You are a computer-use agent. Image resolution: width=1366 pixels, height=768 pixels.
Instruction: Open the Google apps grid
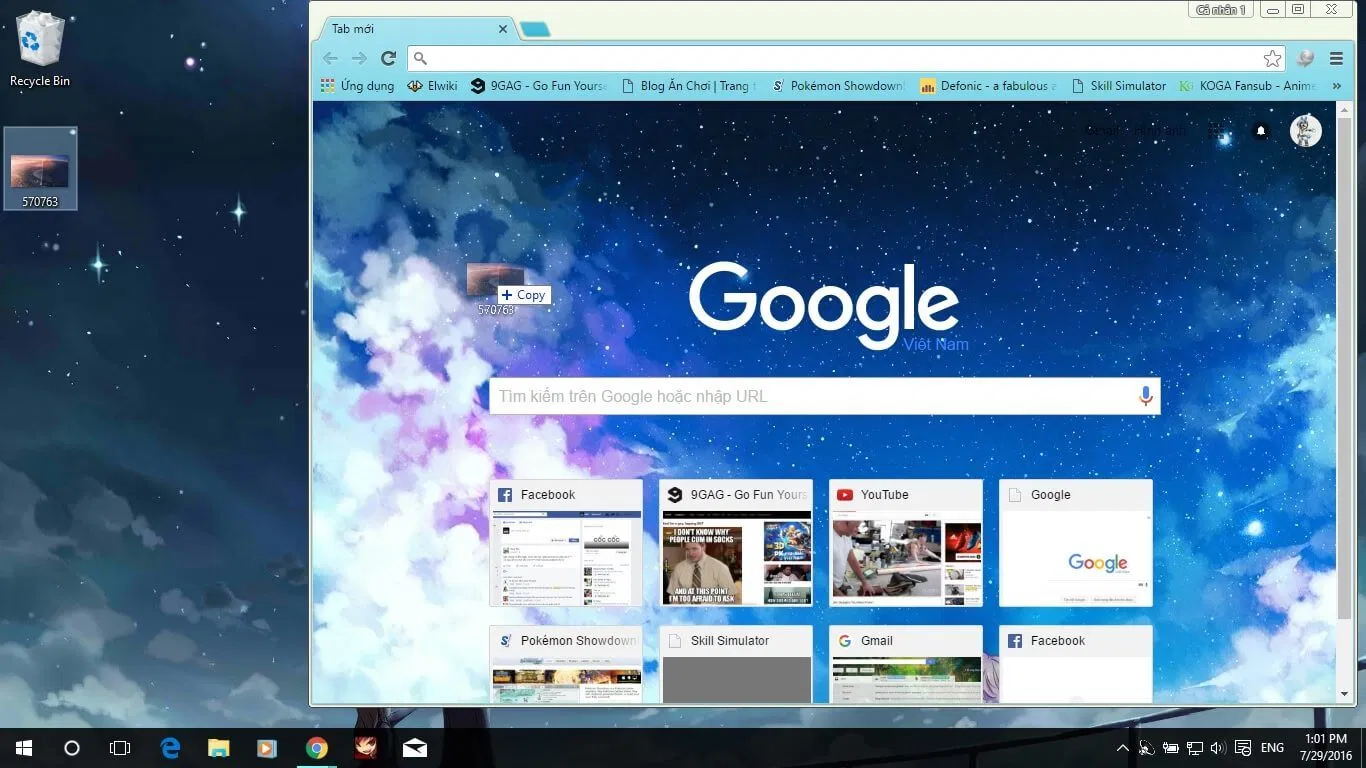point(1215,131)
